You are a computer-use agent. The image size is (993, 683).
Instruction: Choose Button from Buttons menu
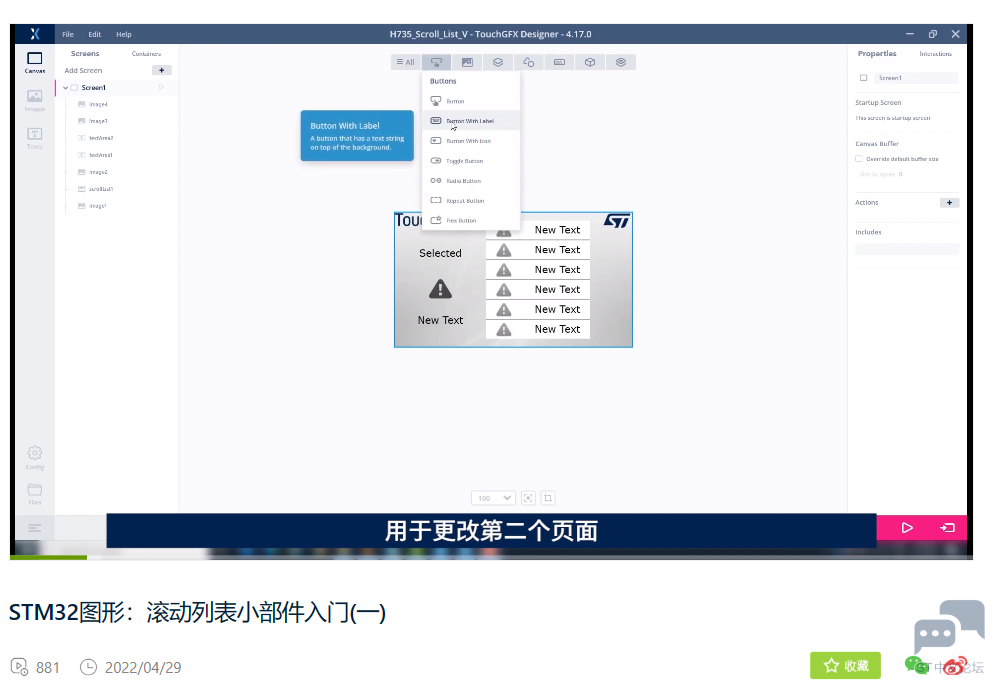coord(471,101)
